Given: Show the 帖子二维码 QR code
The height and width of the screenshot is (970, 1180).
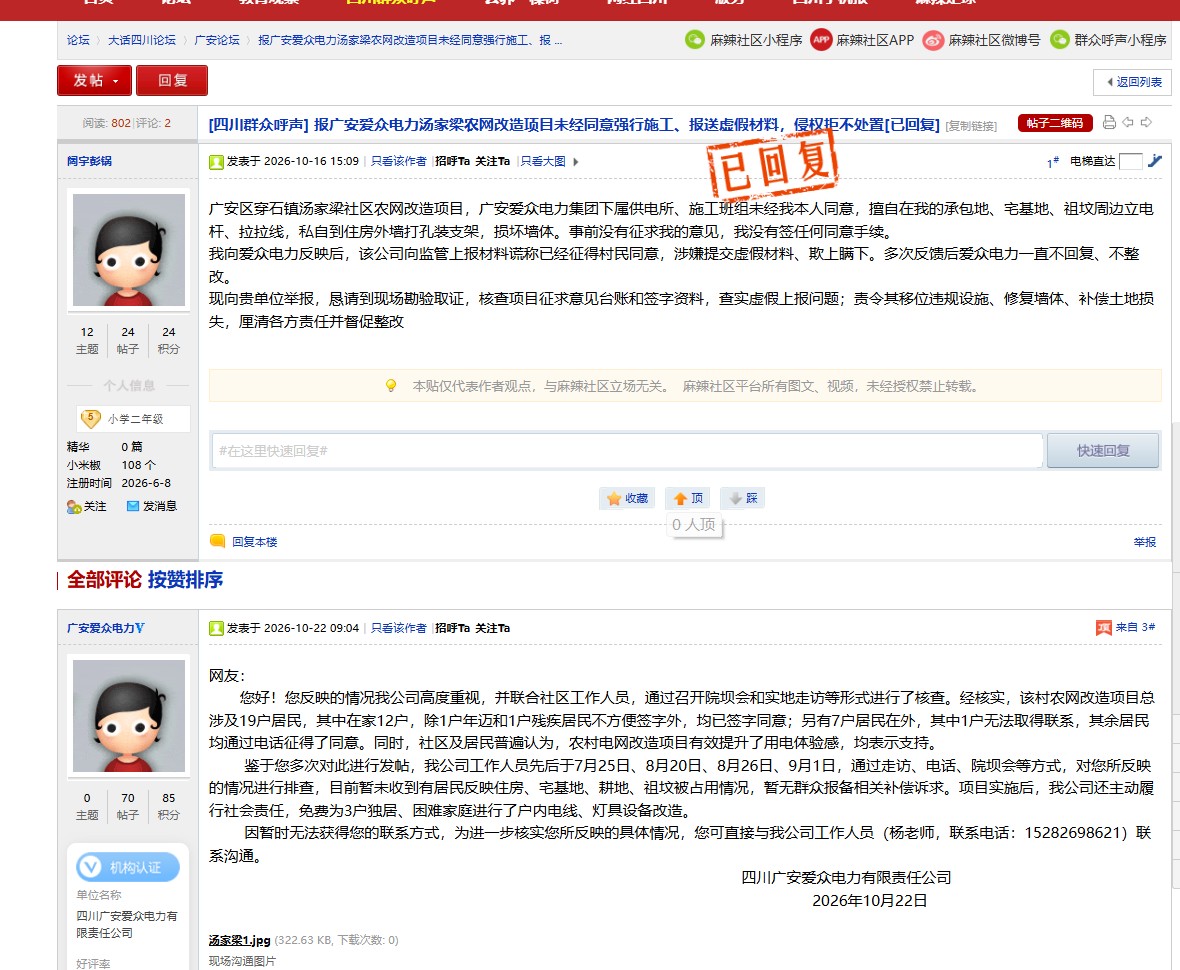Looking at the screenshot, I should point(1054,123).
